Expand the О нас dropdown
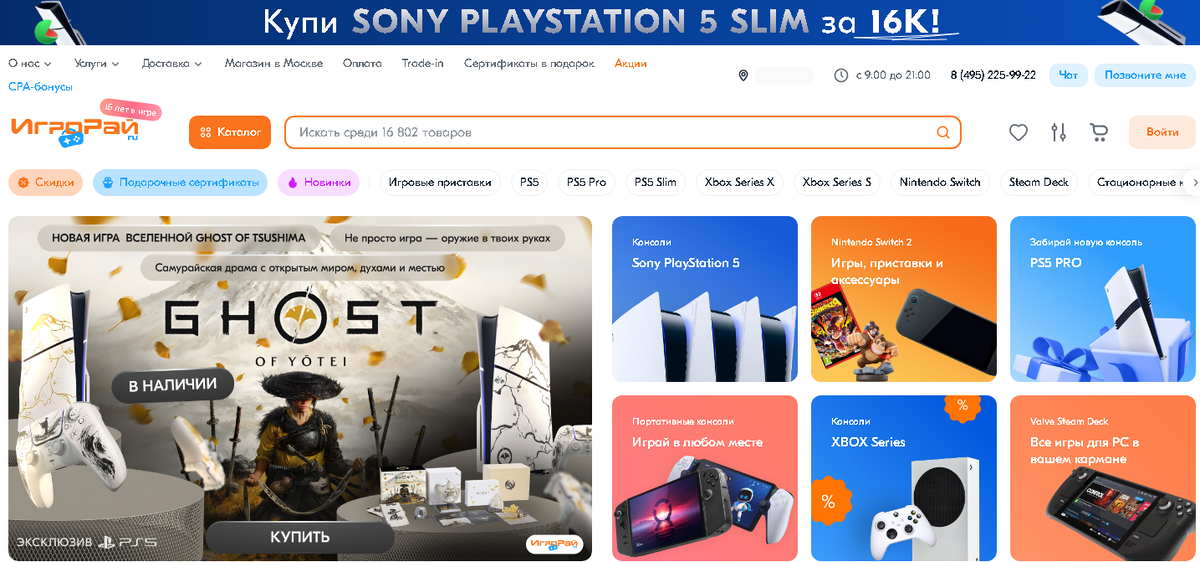The height and width of the screenshot is (562, 1200). click(29, 63)
